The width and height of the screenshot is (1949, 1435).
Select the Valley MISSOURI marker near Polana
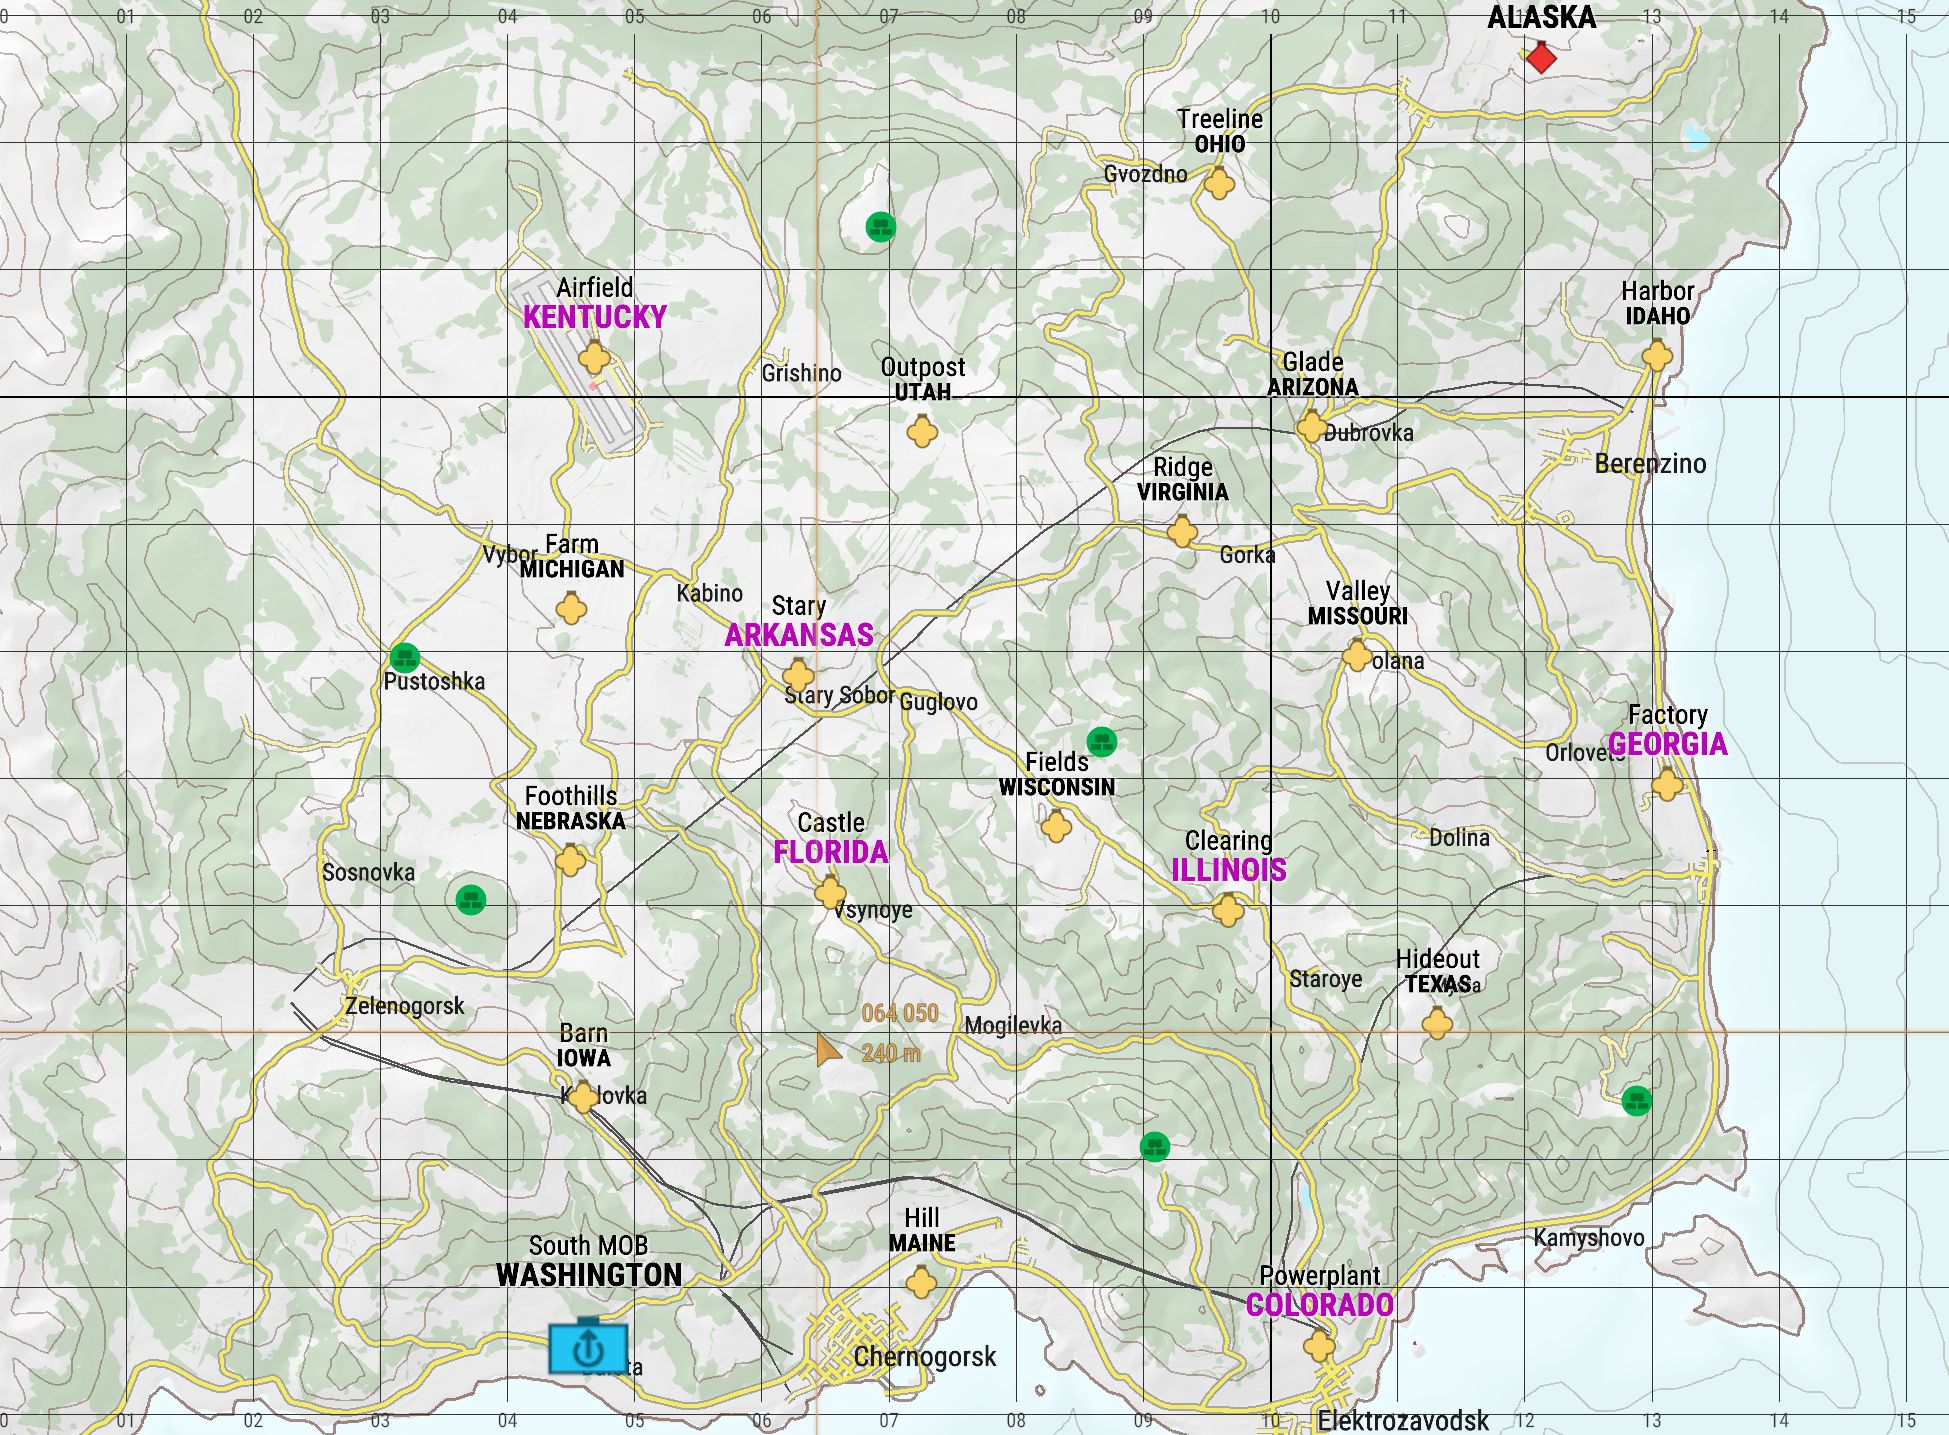pos(1356,657)
